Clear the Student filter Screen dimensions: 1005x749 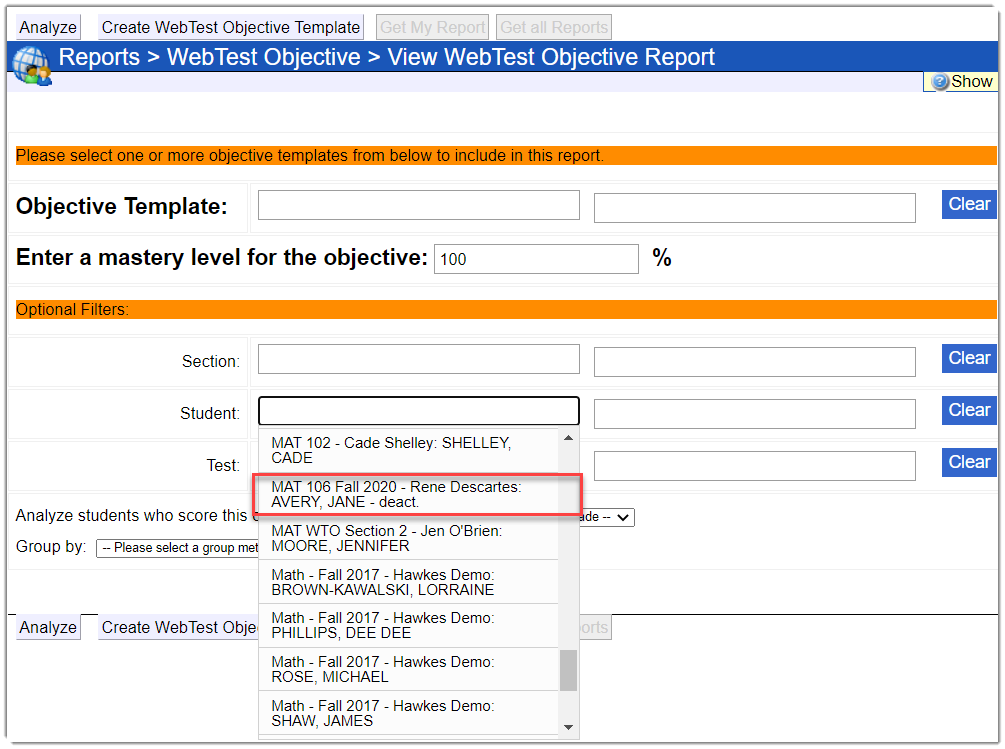tap(968, 411)
